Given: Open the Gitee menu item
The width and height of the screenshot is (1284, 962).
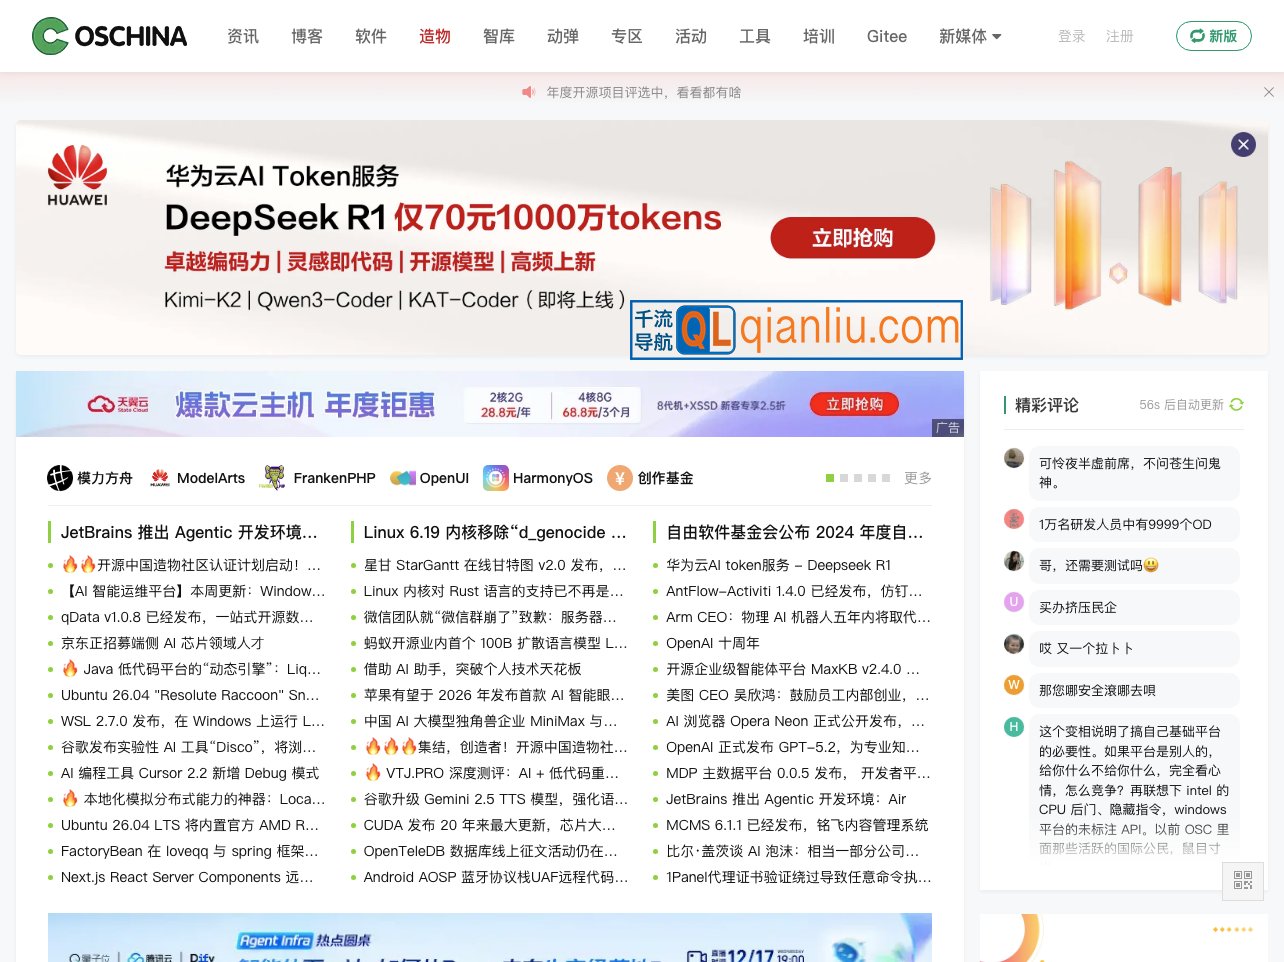Looking at the screenshot, I should [886, 36].
